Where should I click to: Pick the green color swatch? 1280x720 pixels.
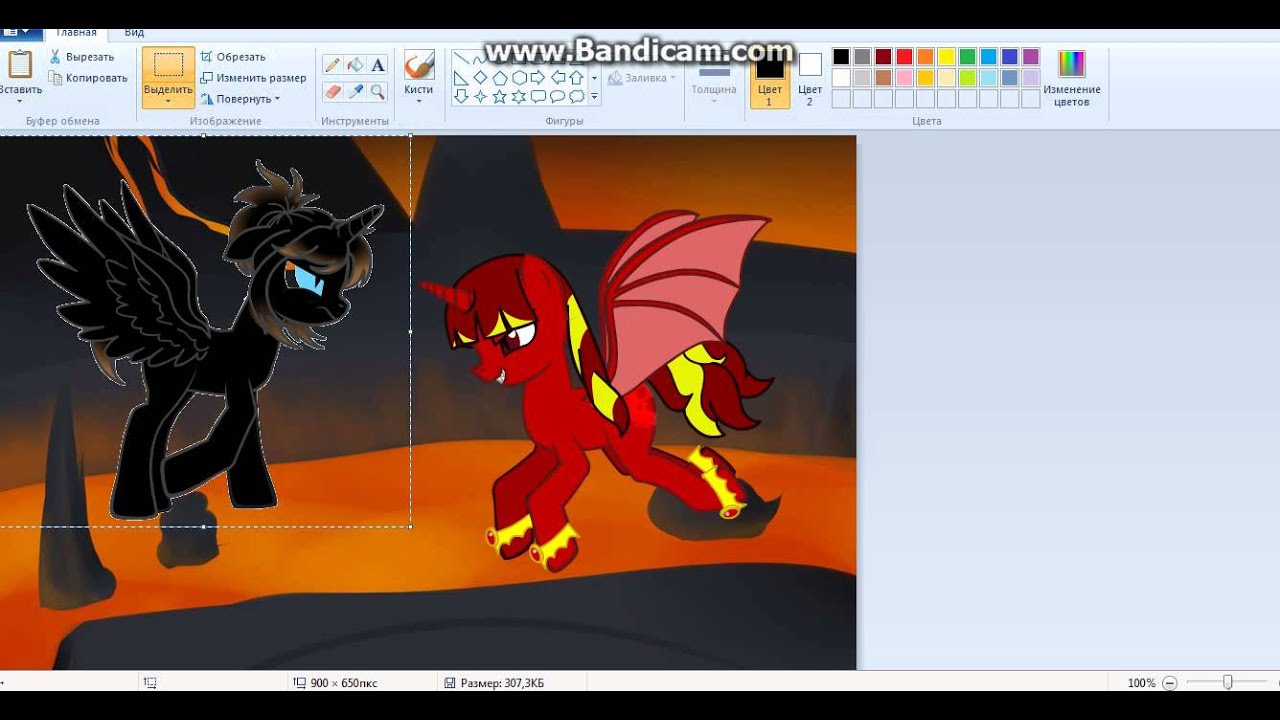pyautogui.click(x=967, y=57)
